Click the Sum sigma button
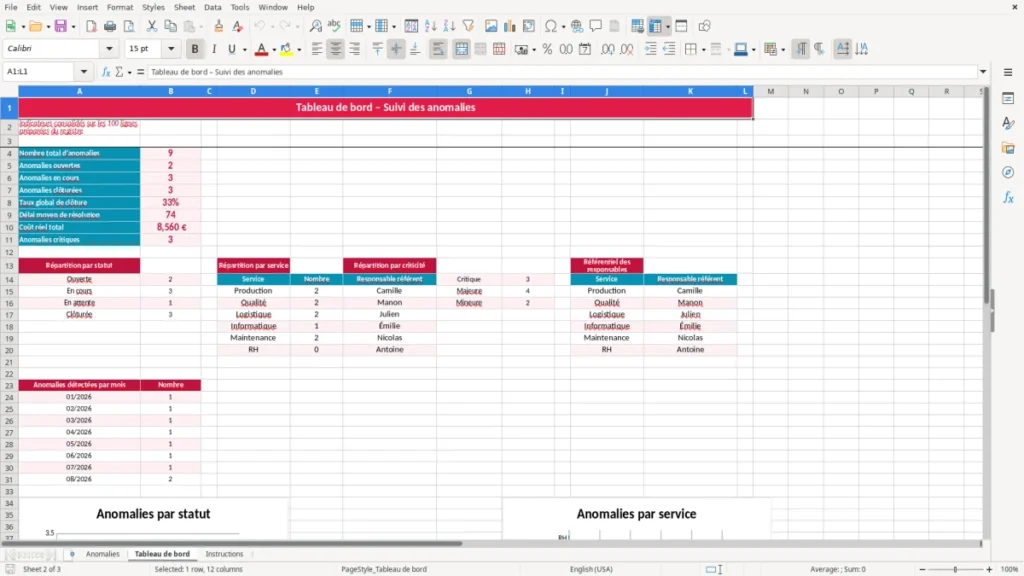1024x576 pixels. point(119,72)
